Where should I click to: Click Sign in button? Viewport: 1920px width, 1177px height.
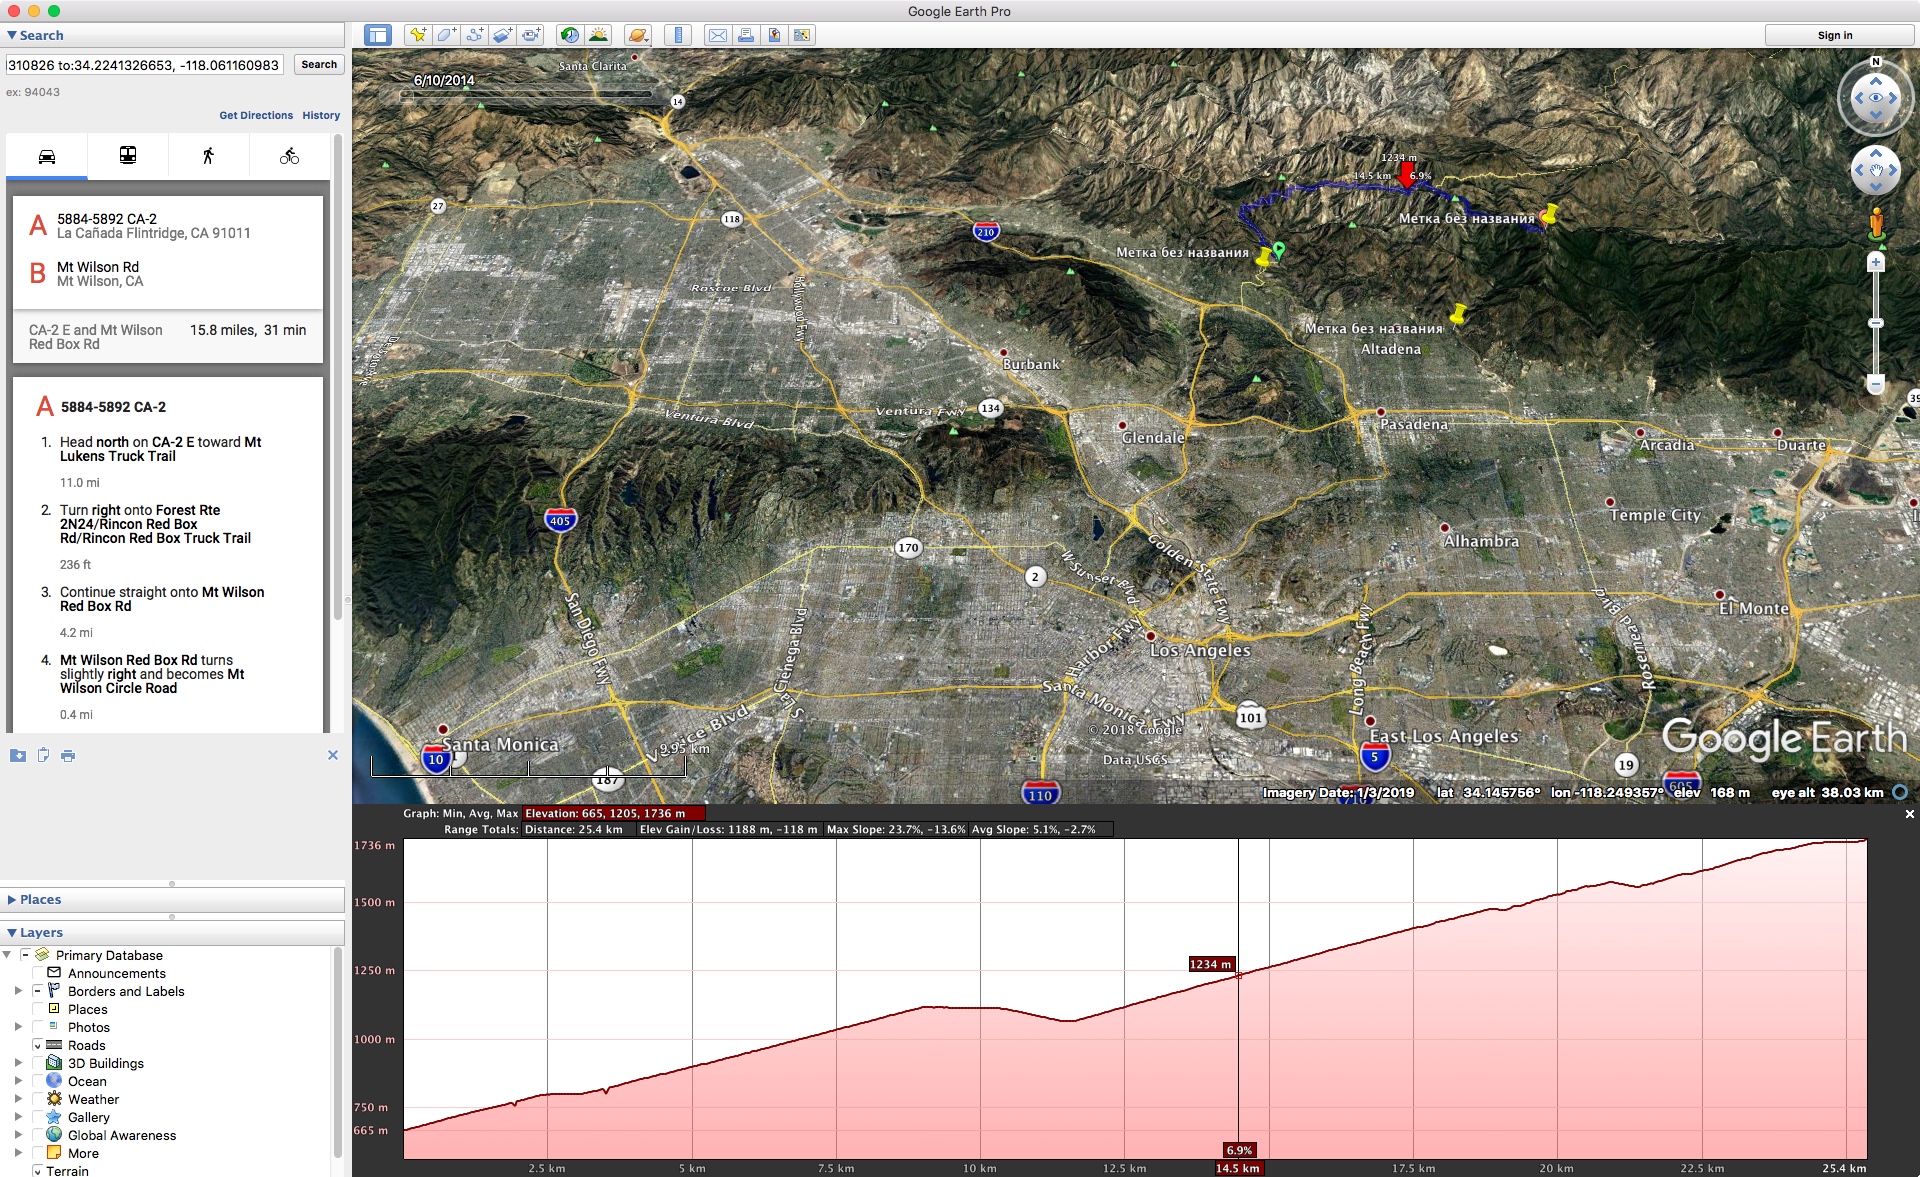pyautogui.click(x=1835, y=35)
